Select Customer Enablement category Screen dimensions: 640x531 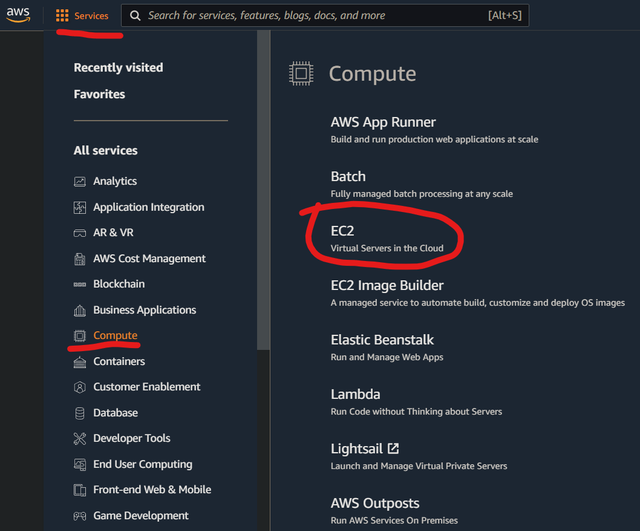click(147, 387)
